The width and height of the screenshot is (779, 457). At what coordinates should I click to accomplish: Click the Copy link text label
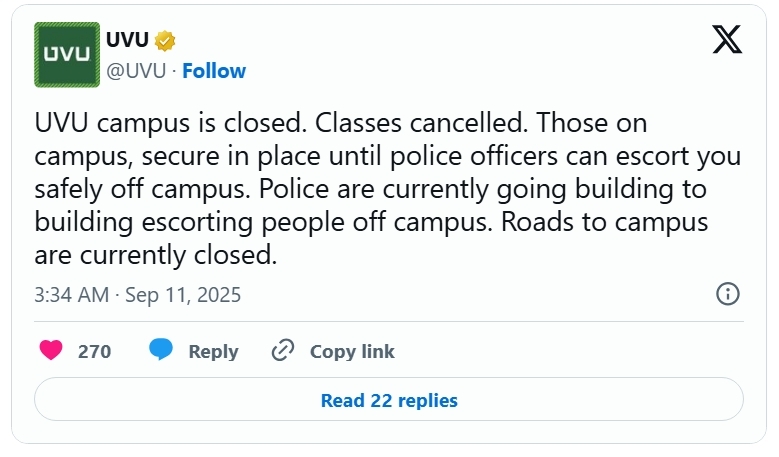click(352, 352)
